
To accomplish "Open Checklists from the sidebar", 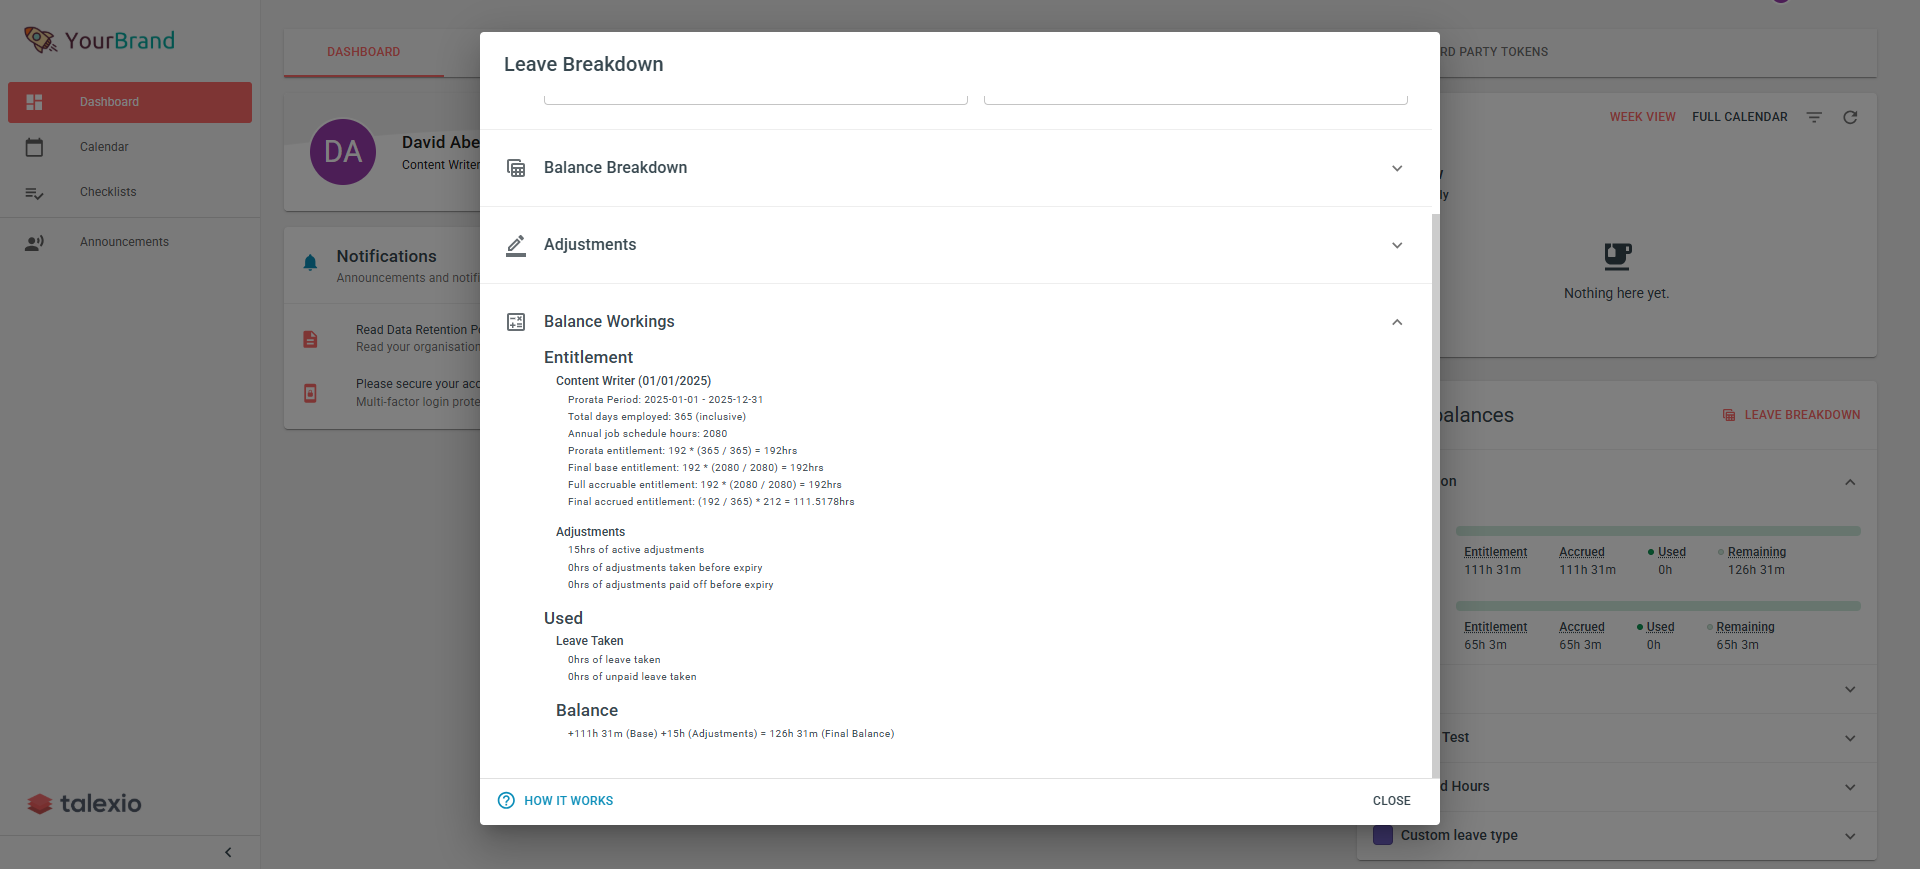I will tap(108, 192).
